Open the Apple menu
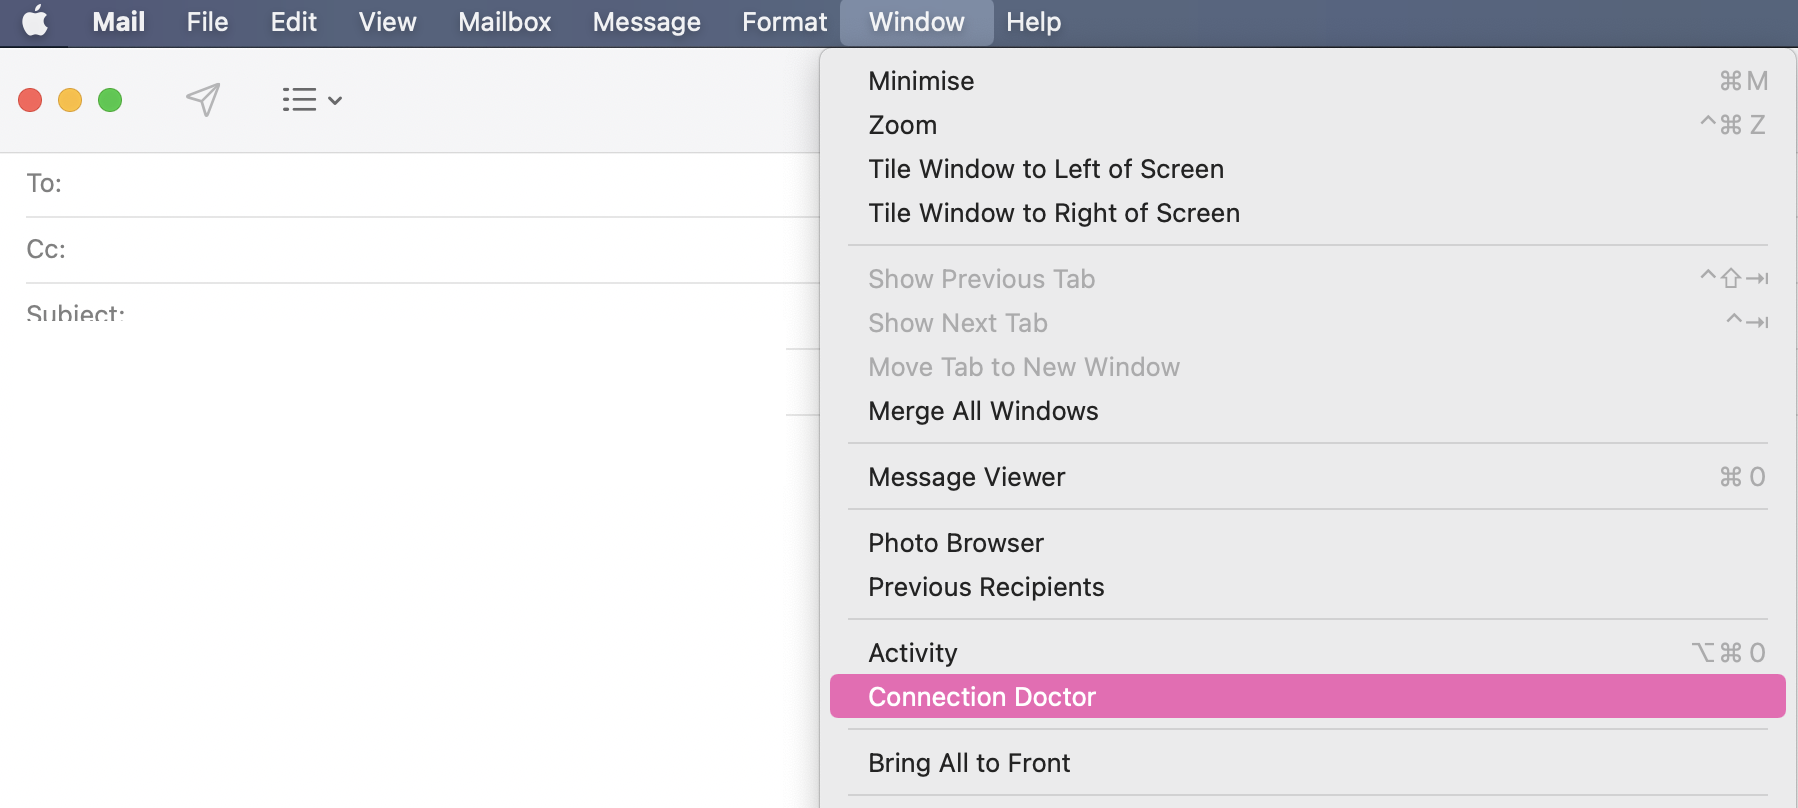Image resolution: width=1798 pixels, height=808 pixels. (35, 22)
